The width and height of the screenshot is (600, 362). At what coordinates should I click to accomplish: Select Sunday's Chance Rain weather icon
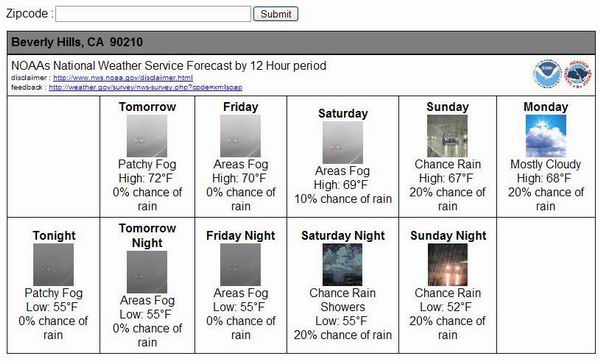447,136
